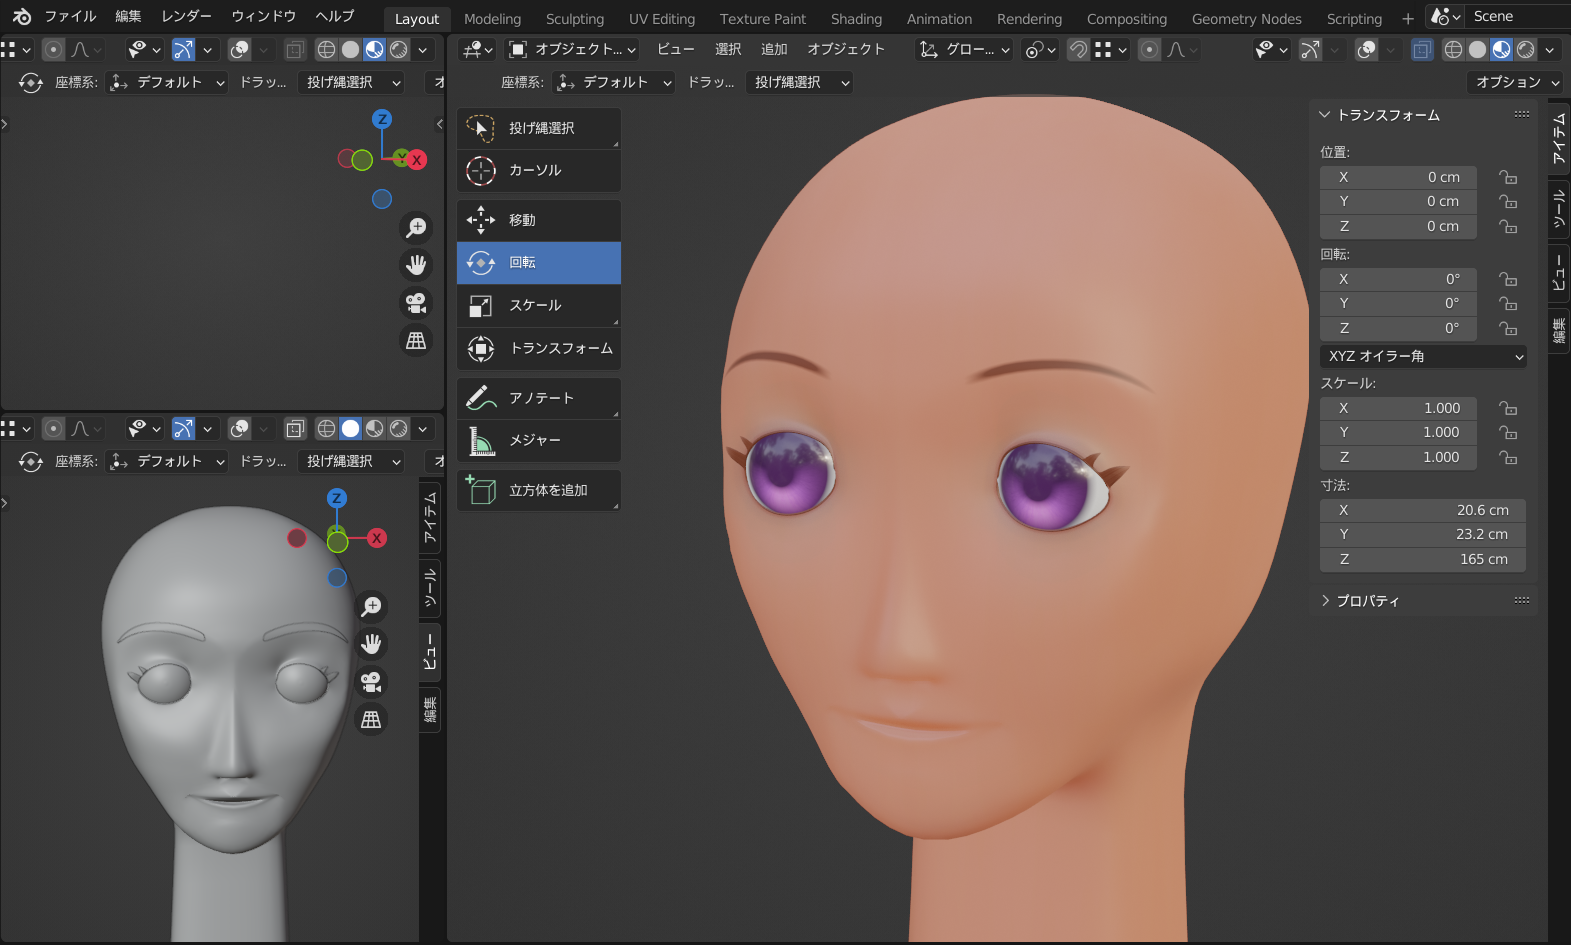Image resolution: width=1571 pixels, height=945 pixels.
Task: Open the Object (オブジェクト) menu in the header
Action: (x=846, y=49)
